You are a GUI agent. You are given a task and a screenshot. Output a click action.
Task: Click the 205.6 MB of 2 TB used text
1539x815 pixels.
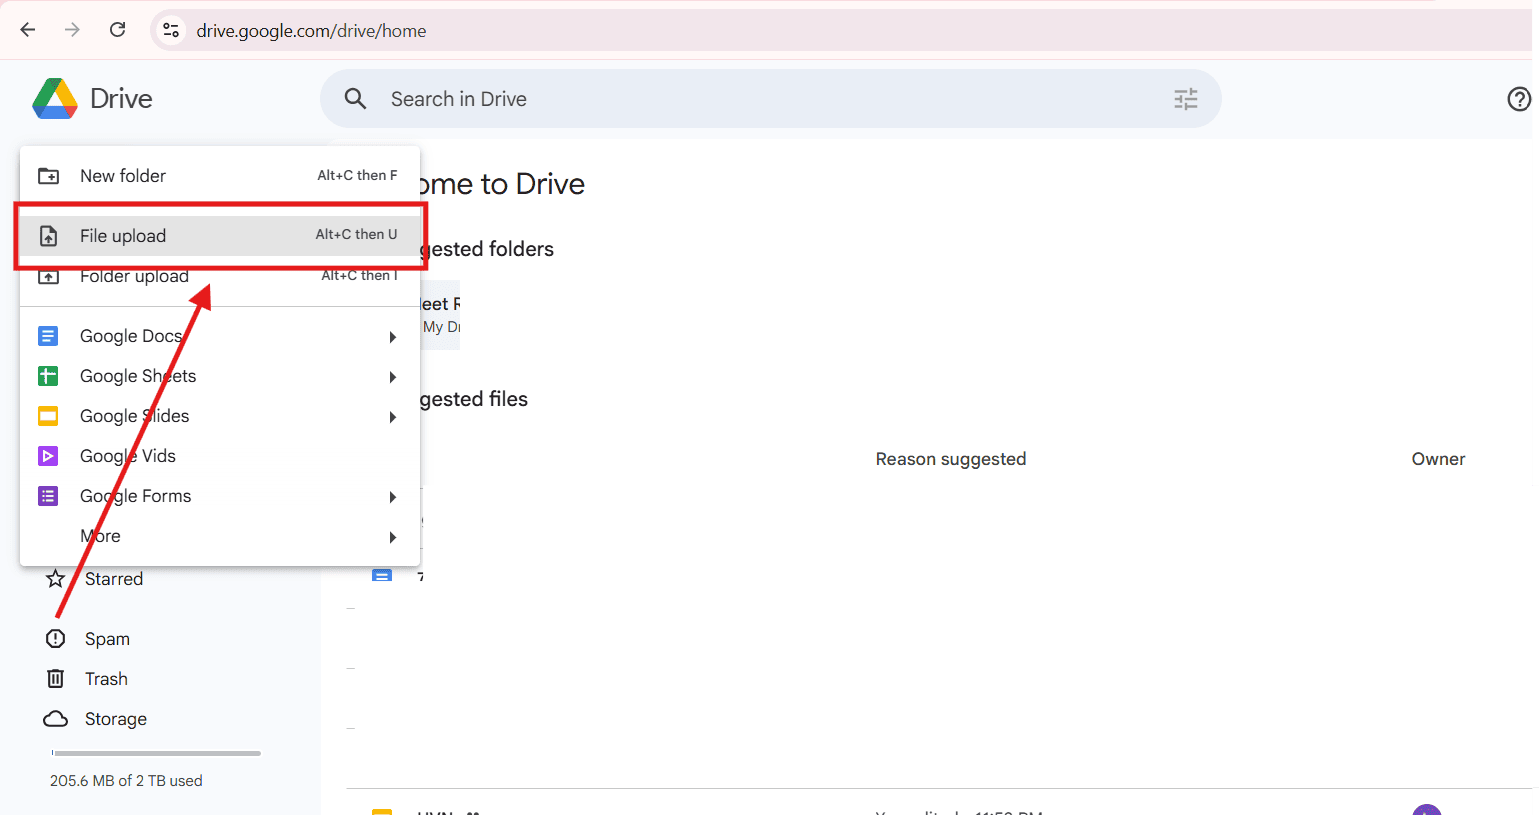point(126,781)
